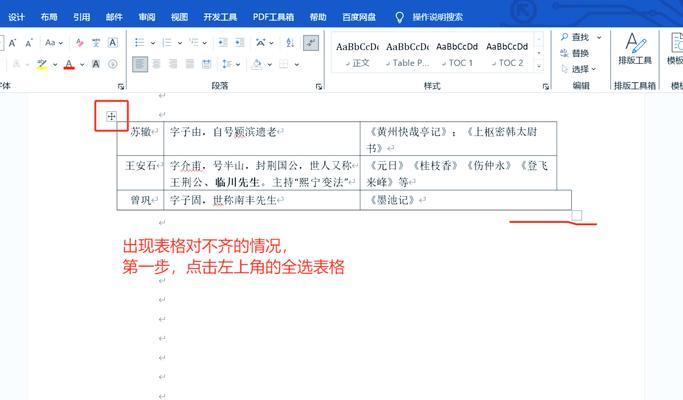683x400 pixels.
Task: Toggle distributed alignment
Action: (x=206, y=64)
